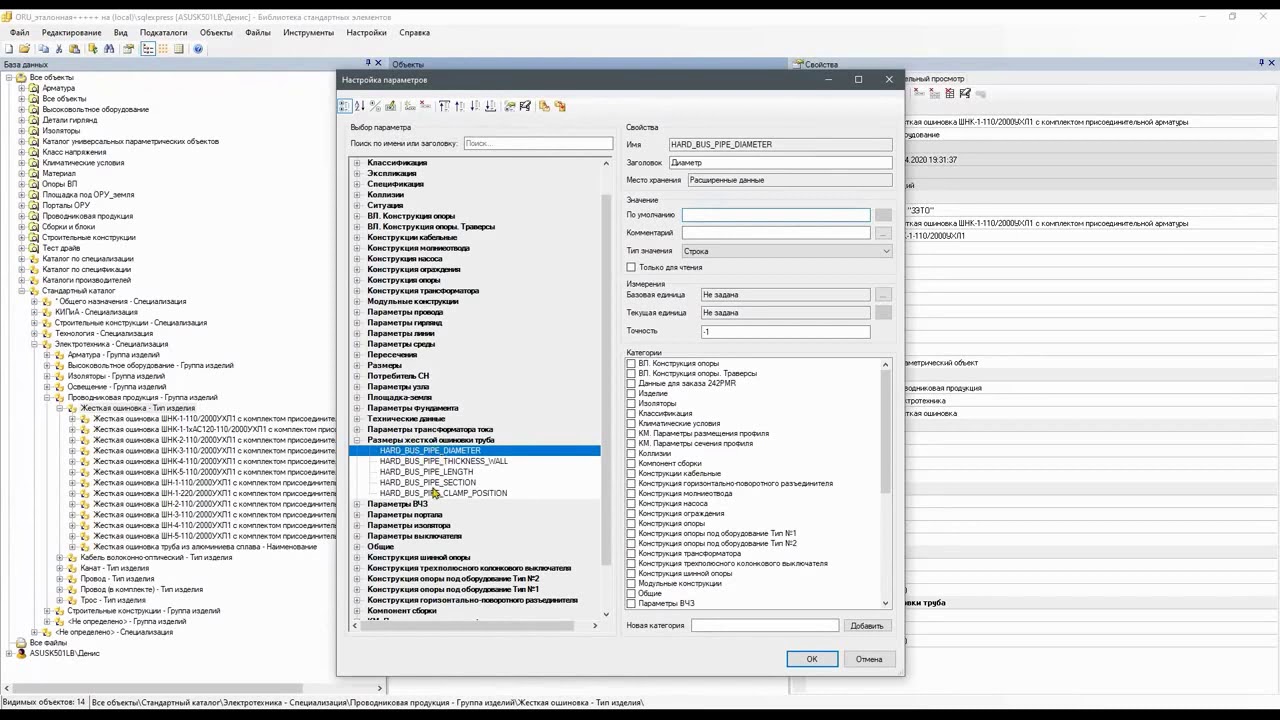The image size is (1280, 720).
Task: Click the Cut scissors icon in main toolbar
Action: (59, 48)
